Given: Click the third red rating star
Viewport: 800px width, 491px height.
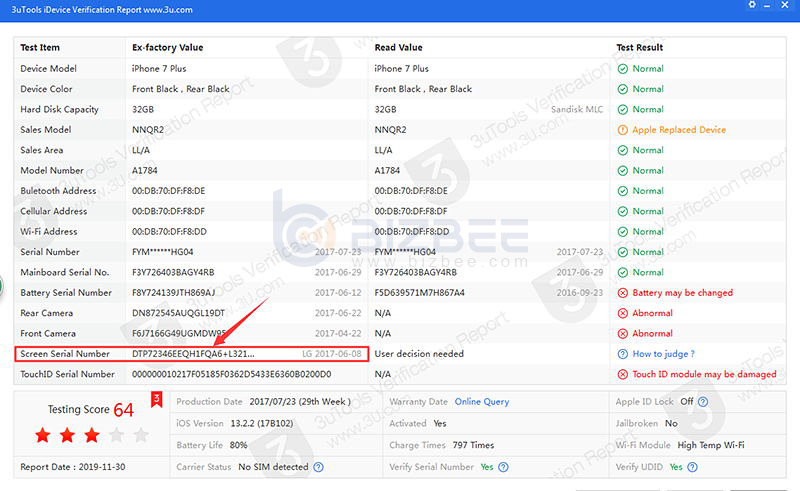Looking at the screenshot, I should 92,435.
